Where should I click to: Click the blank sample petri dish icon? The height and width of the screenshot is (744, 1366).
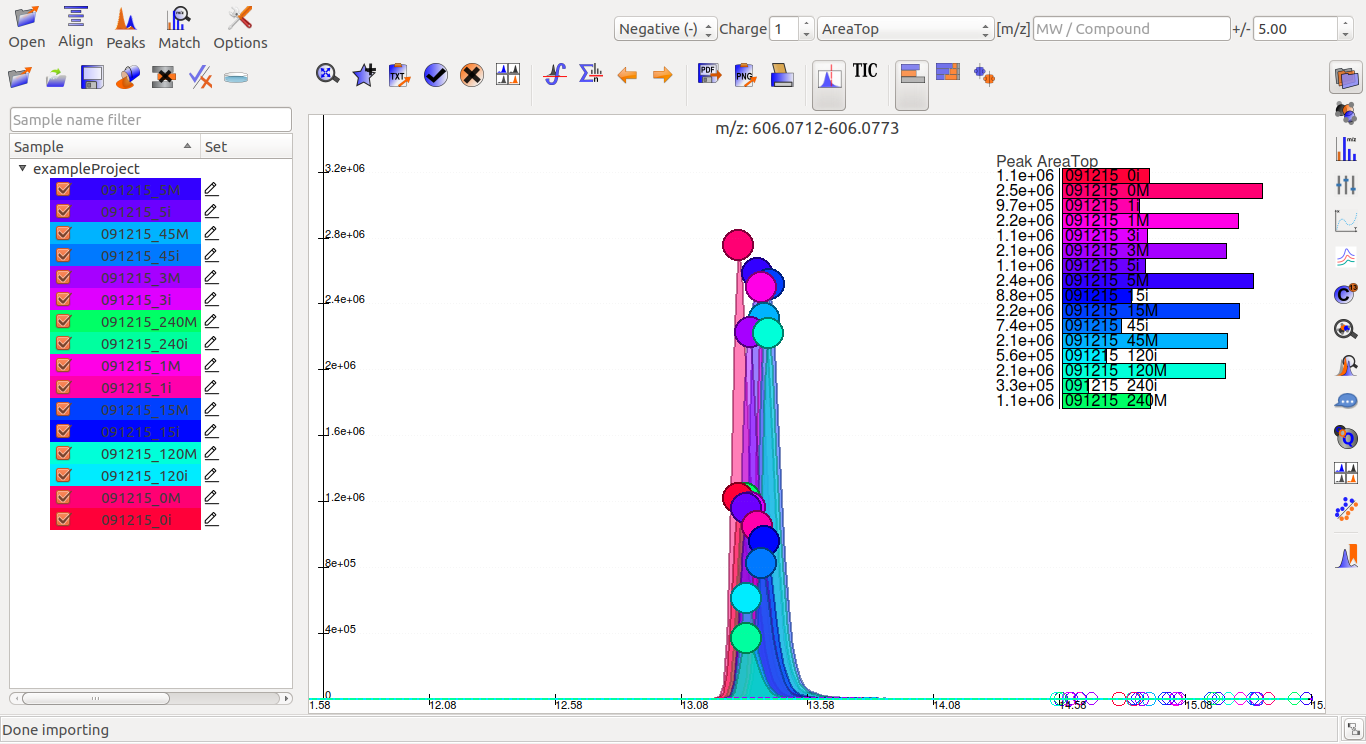pos(236,76)
